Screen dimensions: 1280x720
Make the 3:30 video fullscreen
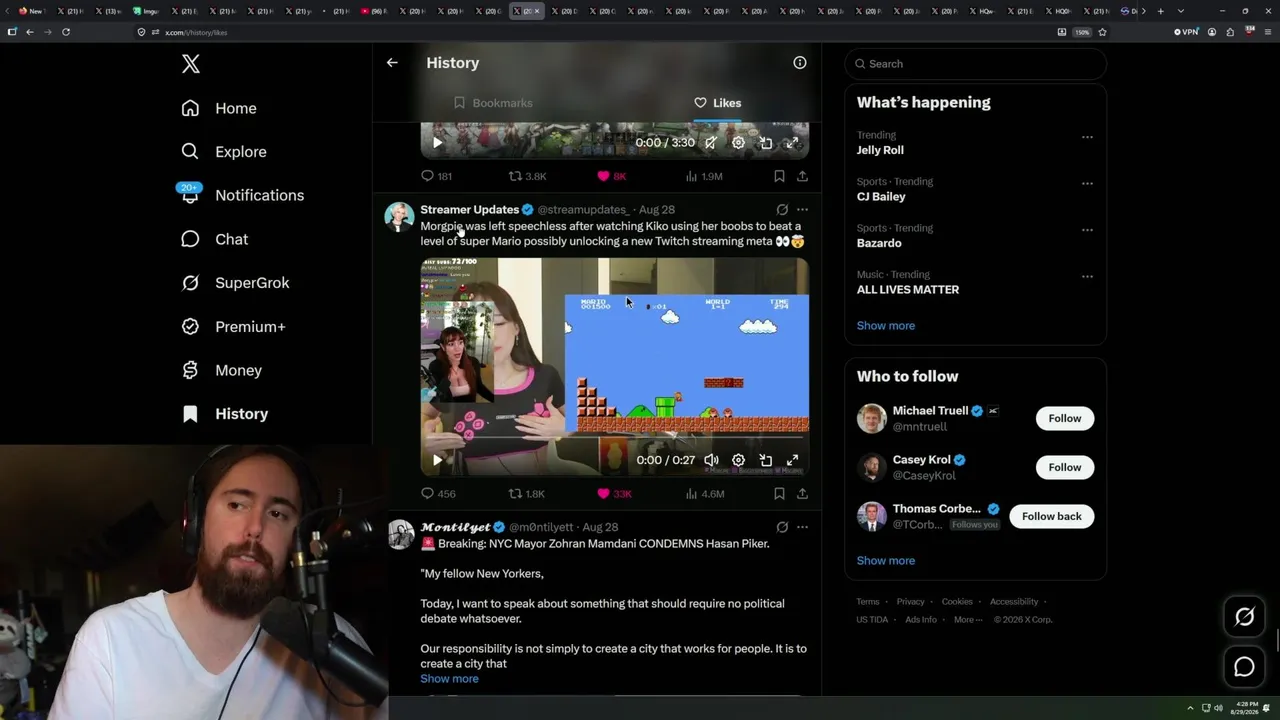[x=792, y=143]
